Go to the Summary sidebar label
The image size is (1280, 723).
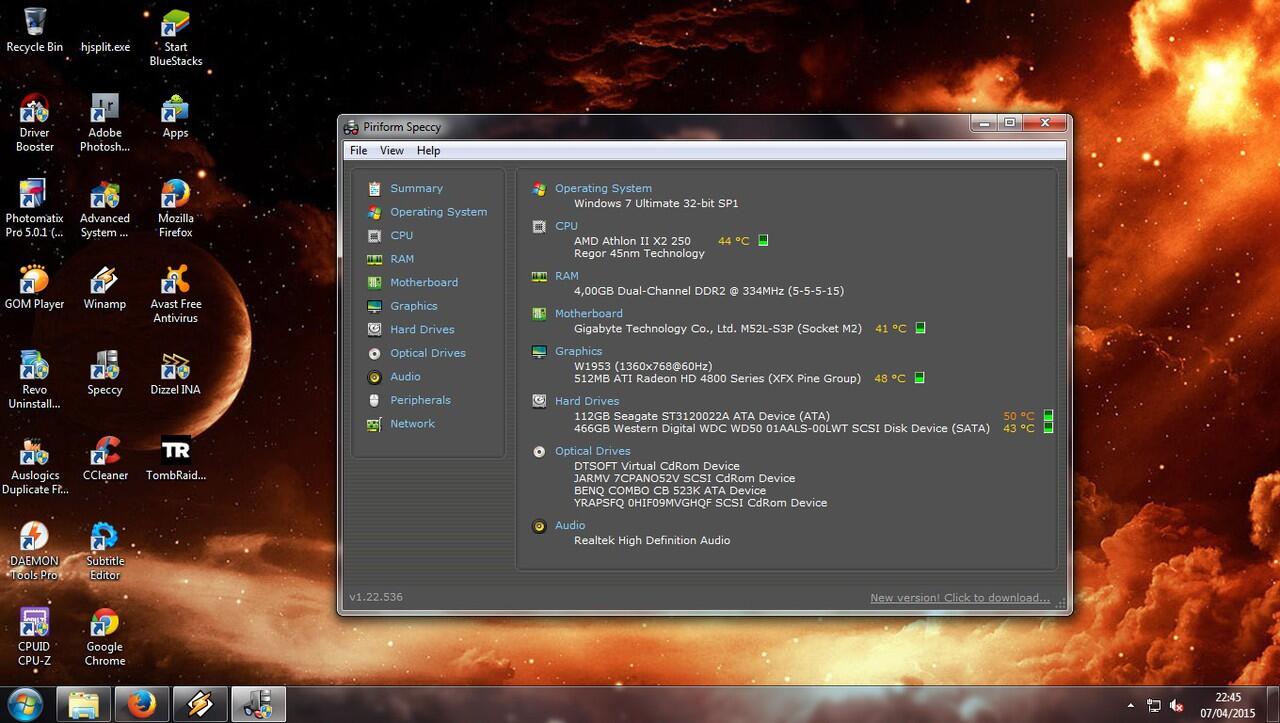416,189
